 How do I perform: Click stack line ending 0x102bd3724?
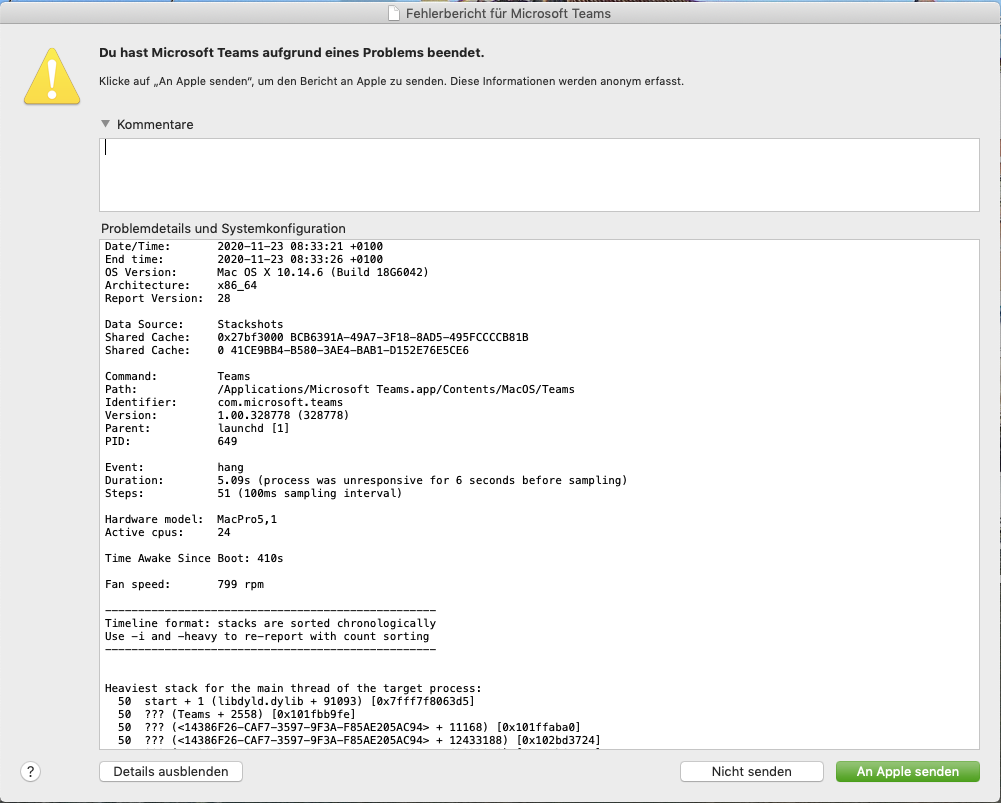click(359, 740)
